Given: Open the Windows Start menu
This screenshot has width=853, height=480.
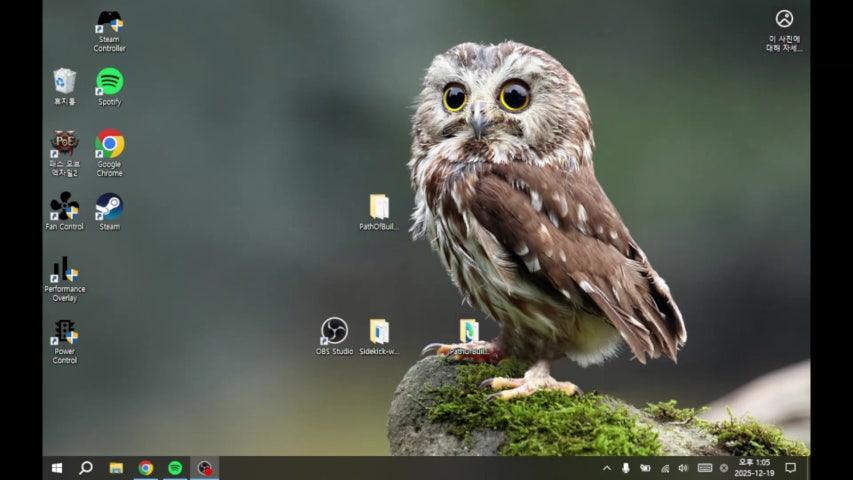Looking at the screenshot, I should tap(57, 468).
